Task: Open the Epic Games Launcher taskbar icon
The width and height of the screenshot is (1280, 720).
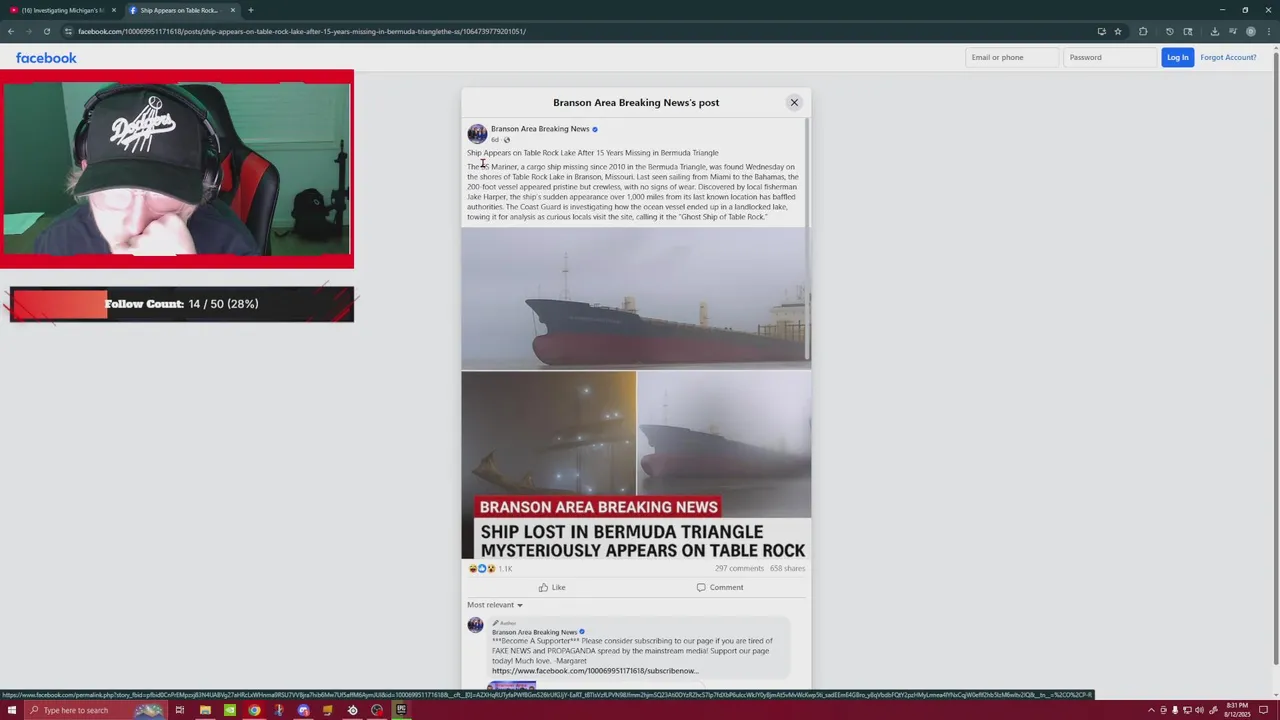Action: click(401, 710)
